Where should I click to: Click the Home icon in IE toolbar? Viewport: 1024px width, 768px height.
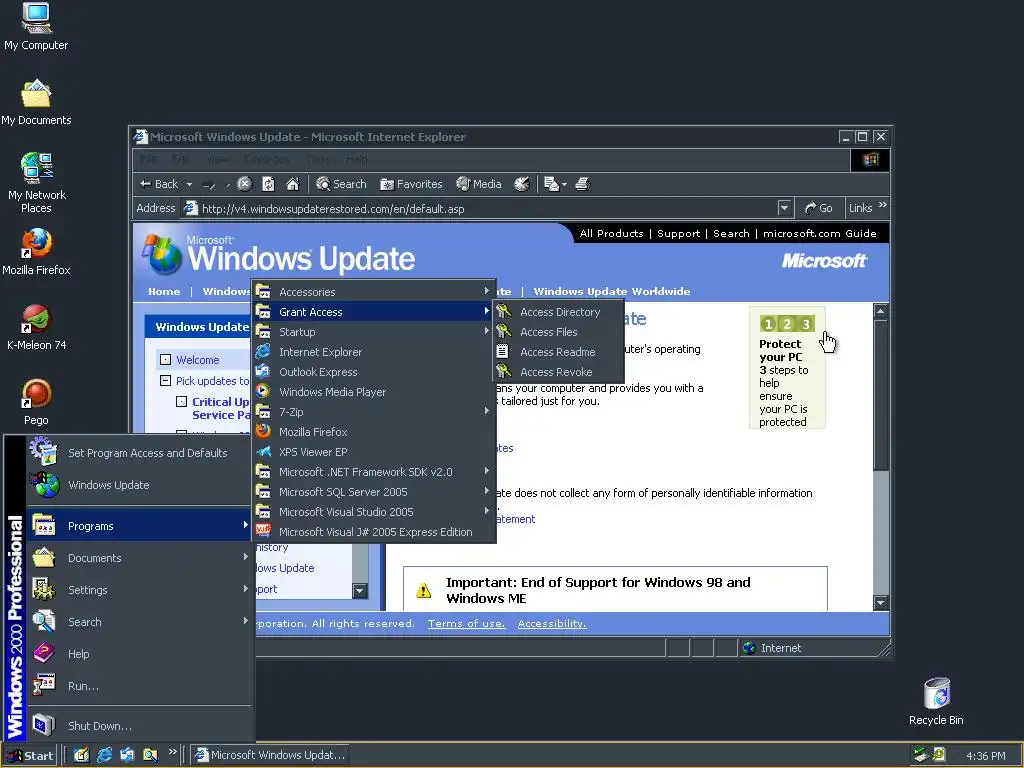click(293, 184)
